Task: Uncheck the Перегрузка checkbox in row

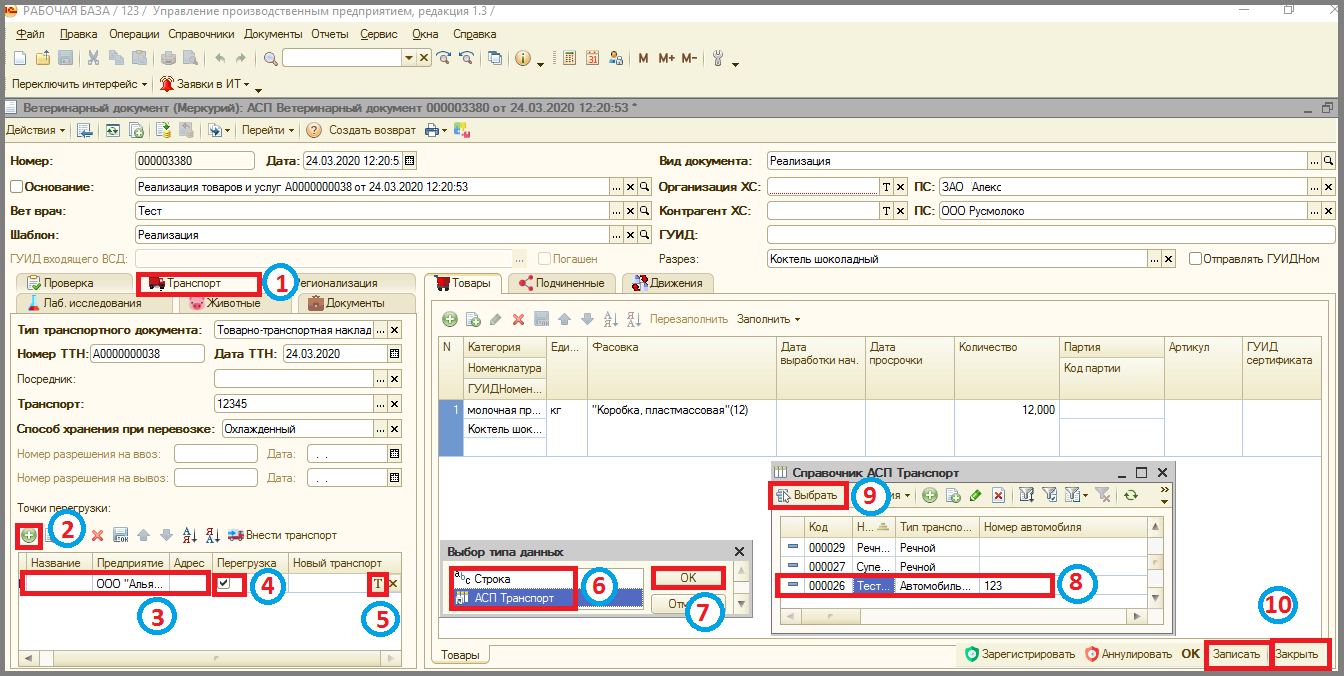Action: [228, 583]
